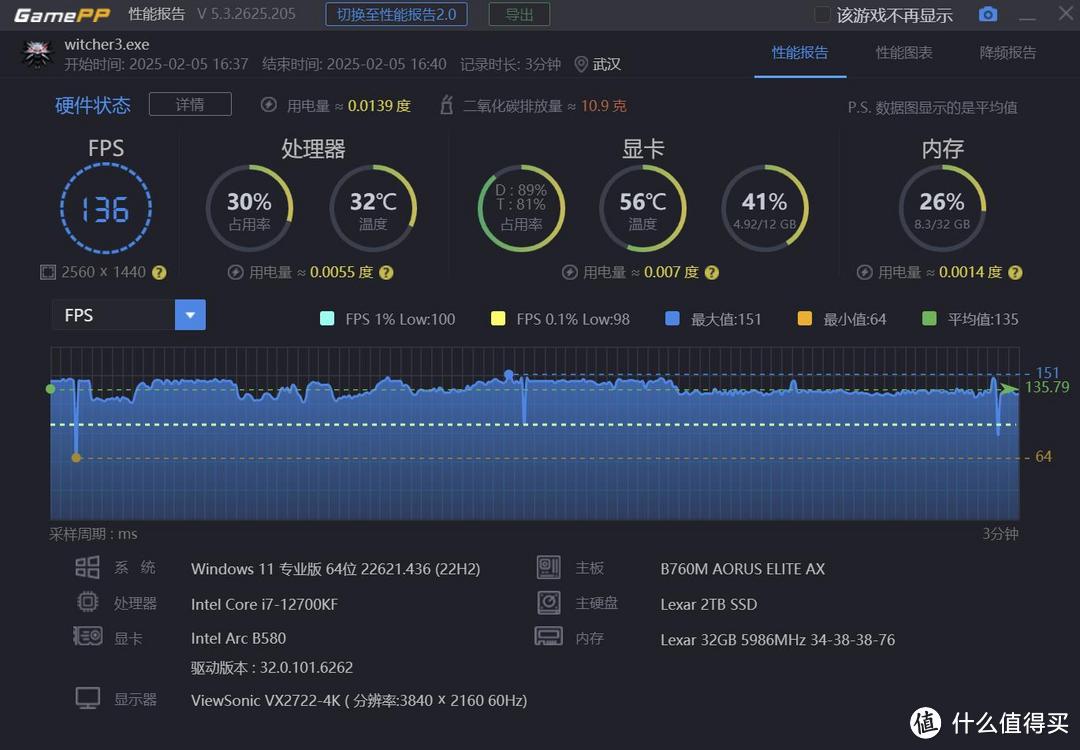Click the 平均值 green legend swatch
Image resolution: width=1080 pixels, height=750 pixels.
929,318
